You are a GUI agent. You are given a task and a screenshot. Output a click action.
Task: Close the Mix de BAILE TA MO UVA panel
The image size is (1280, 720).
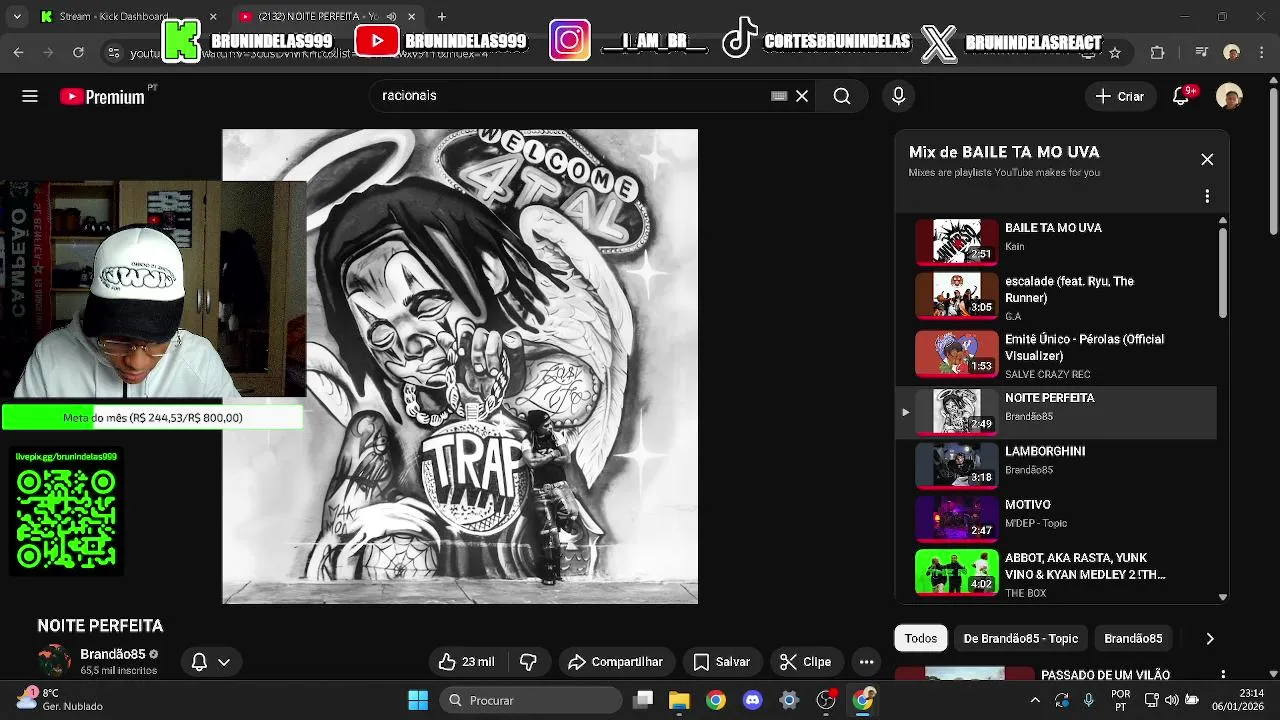[x=1207, y=160]
